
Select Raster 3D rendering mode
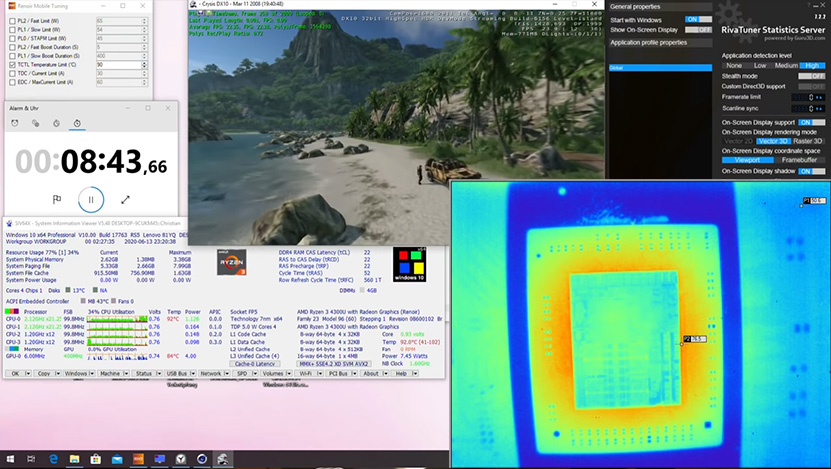[808, 141]
